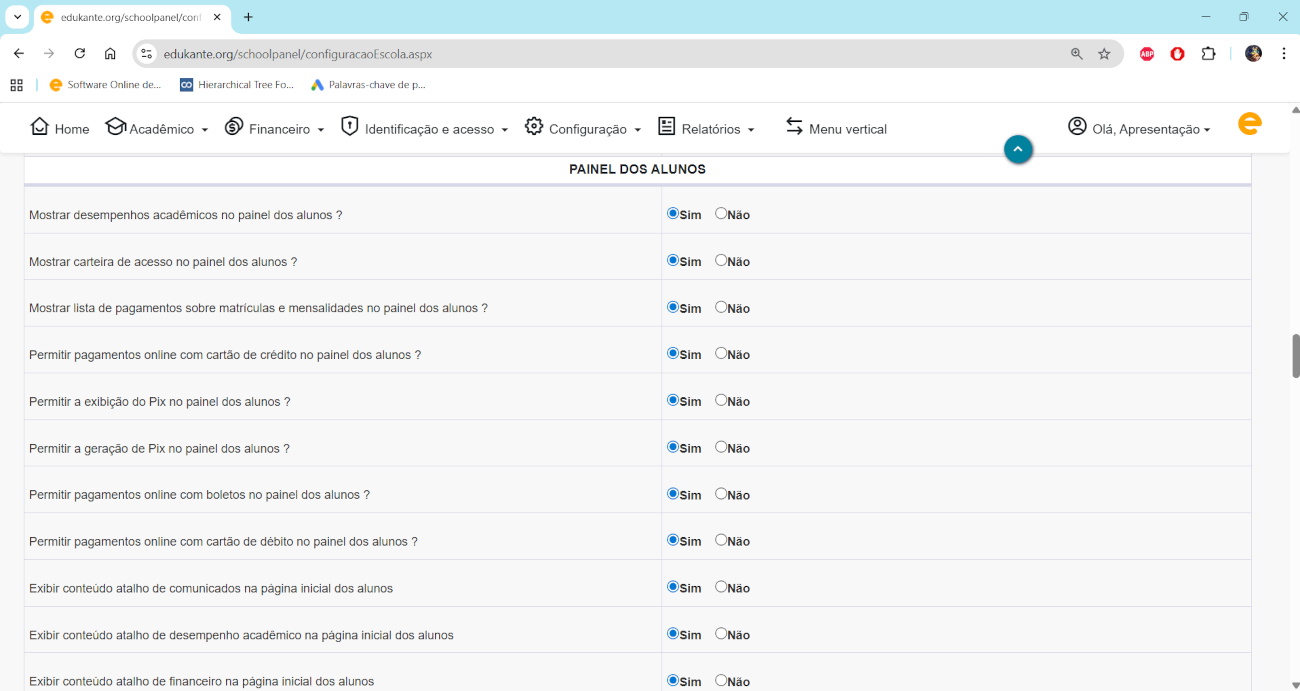The image size is (1300, 691).
Task: Expand the Olá, Apresentação user dropdown
Action: pyautogui.click(x=1140, y=129)
